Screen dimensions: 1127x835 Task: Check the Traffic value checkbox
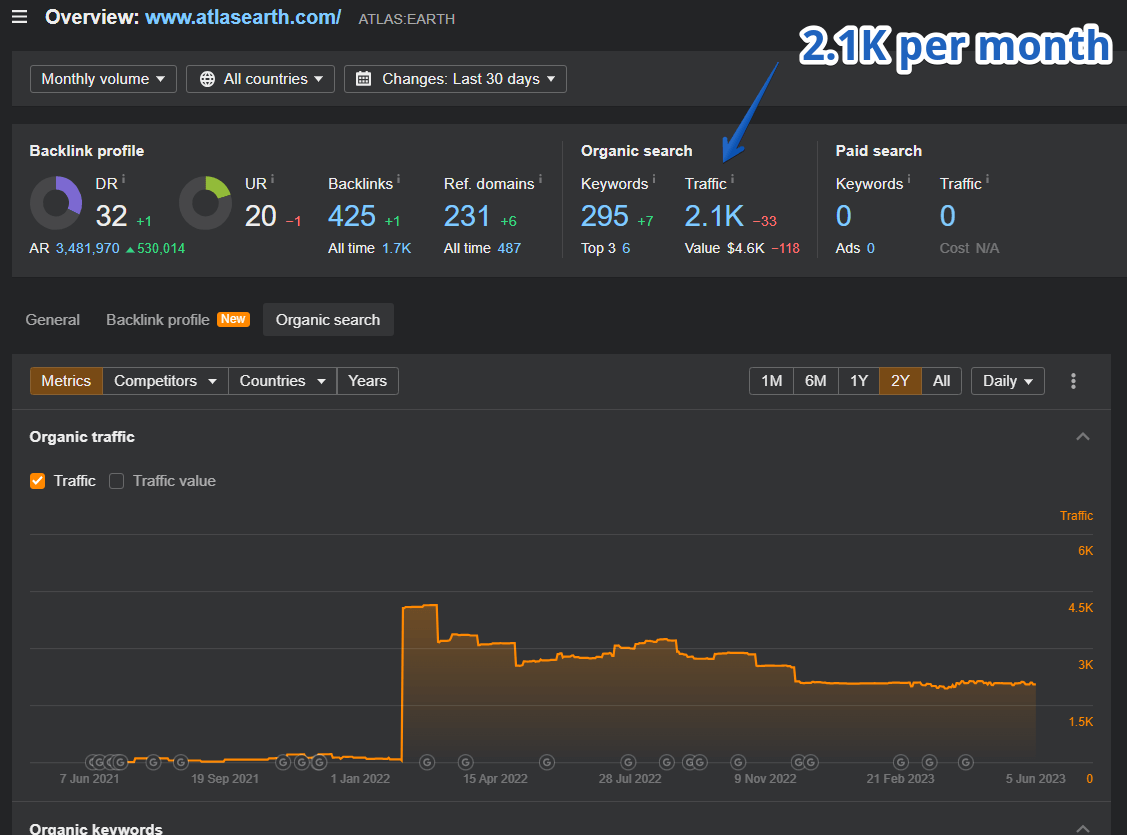[x=116, y=481]
